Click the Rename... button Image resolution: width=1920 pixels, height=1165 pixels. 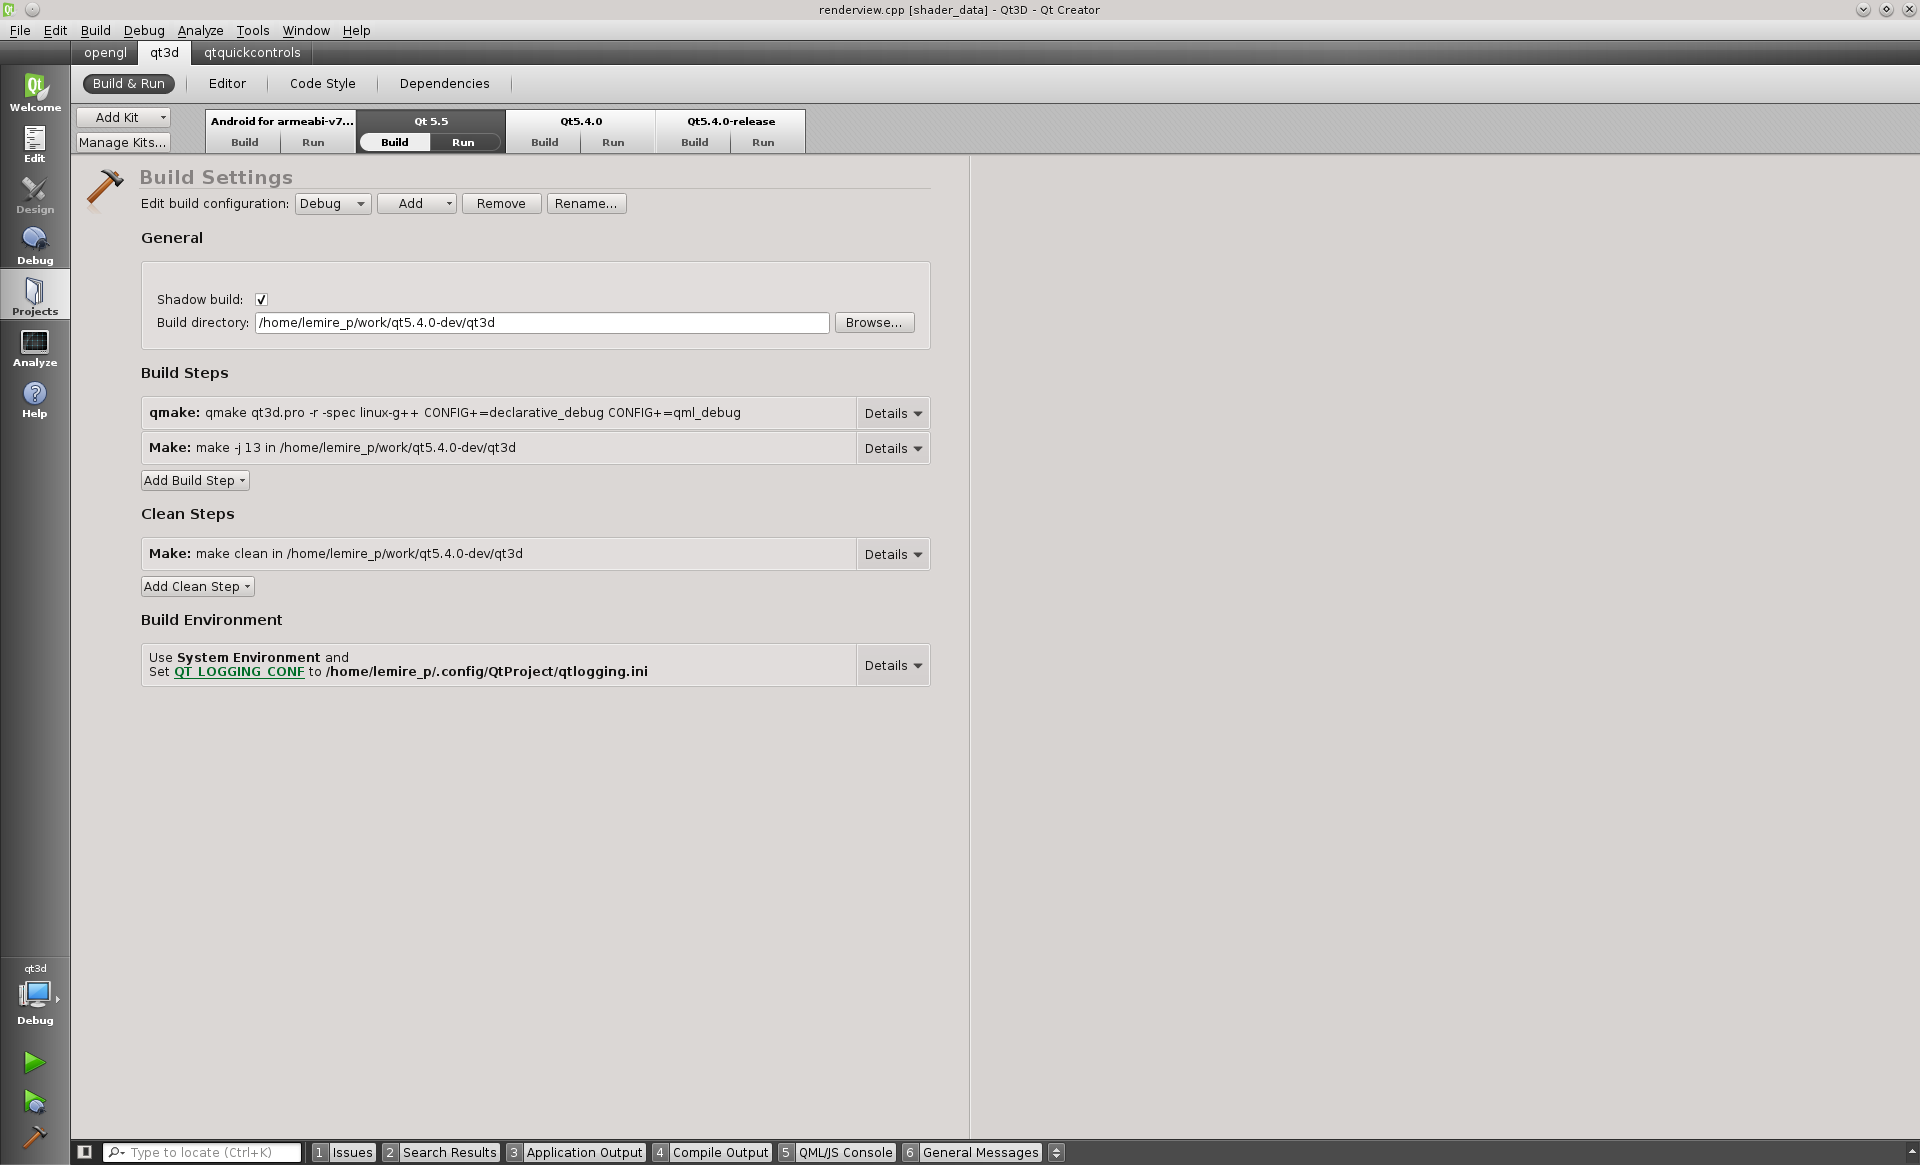coord(586,203)
